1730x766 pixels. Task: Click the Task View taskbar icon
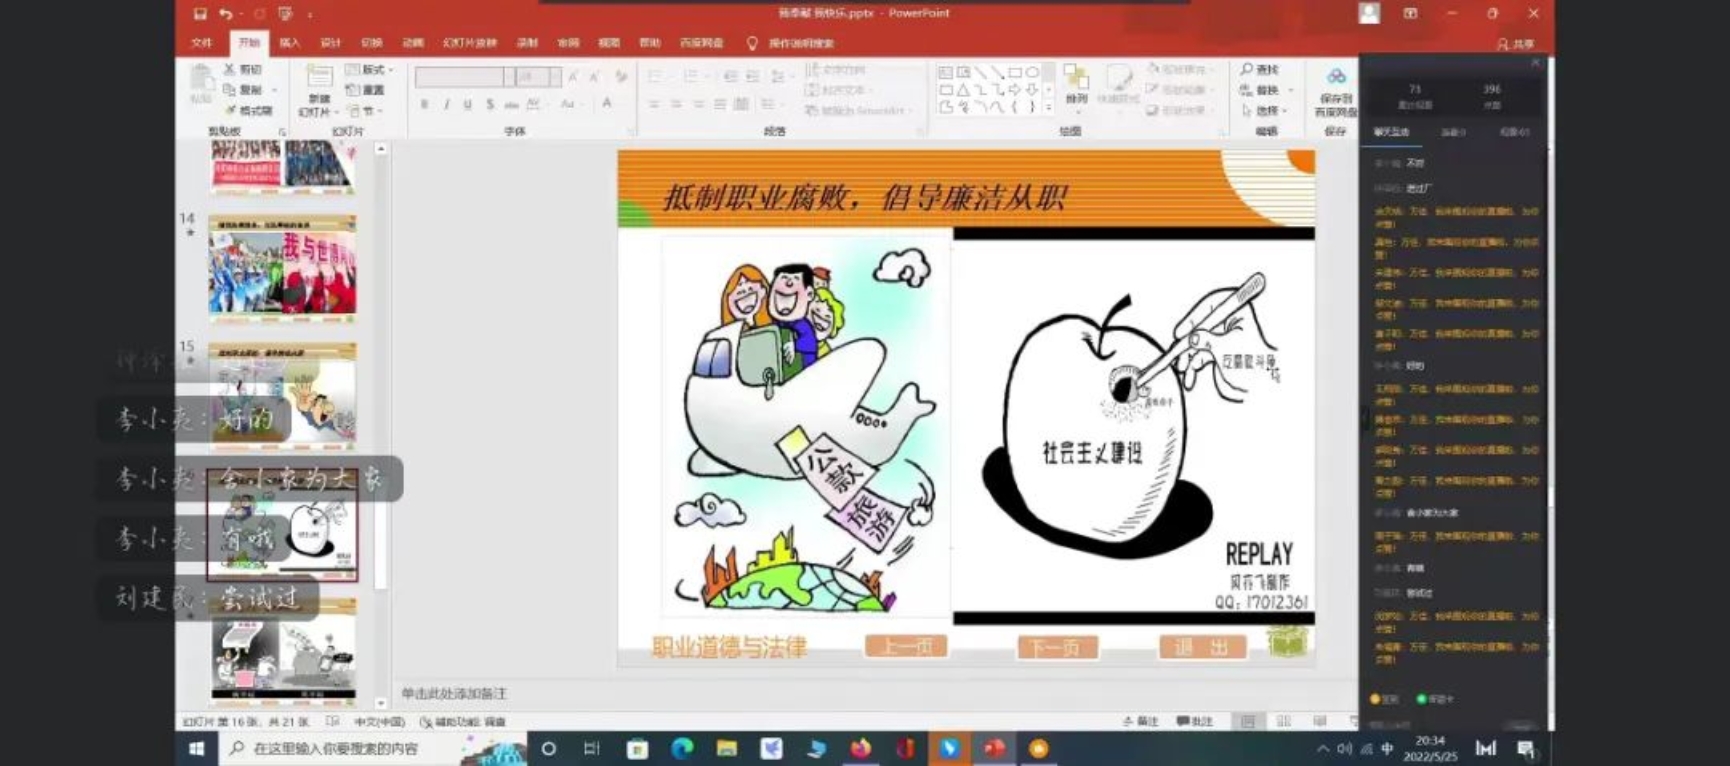[592, 748]
